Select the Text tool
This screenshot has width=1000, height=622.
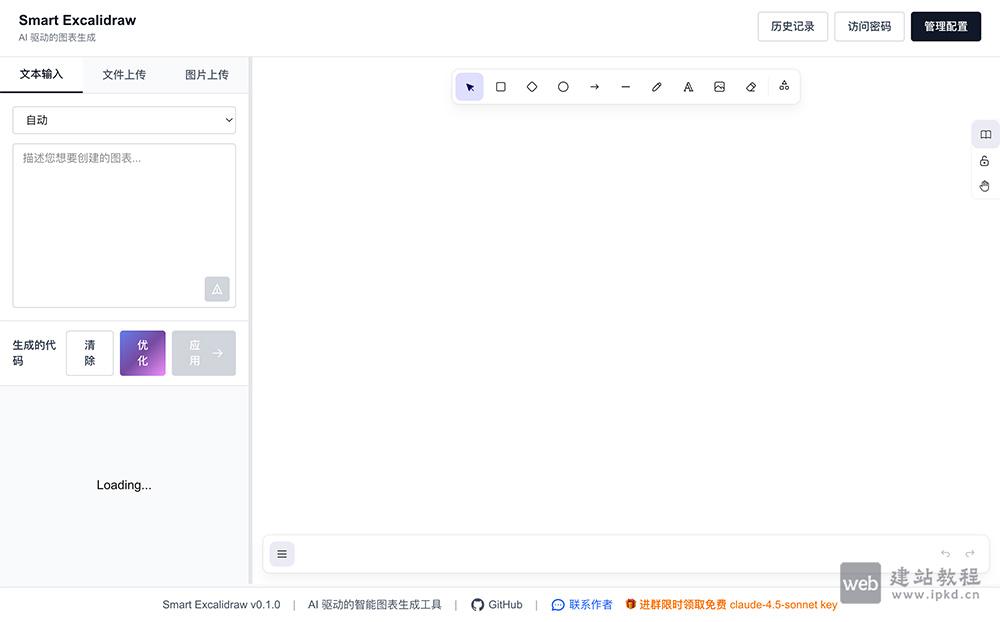pyautogui.click(x=687, y=86)
